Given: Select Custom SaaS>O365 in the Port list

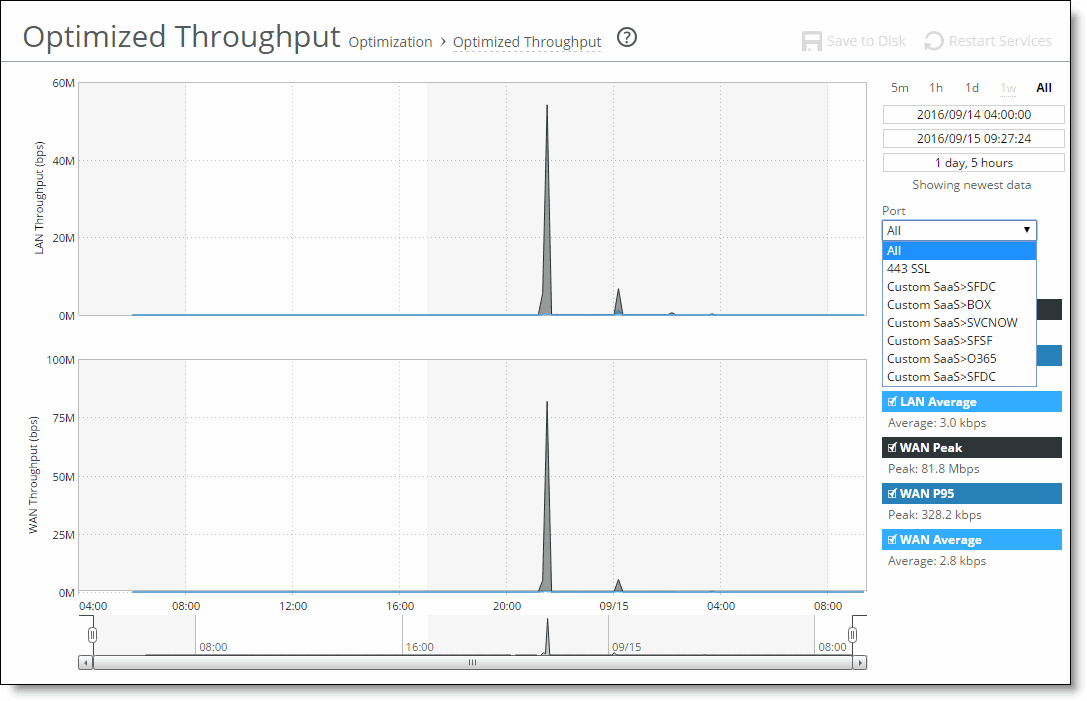Looking at the screenshot, I should tap(941, 359).
